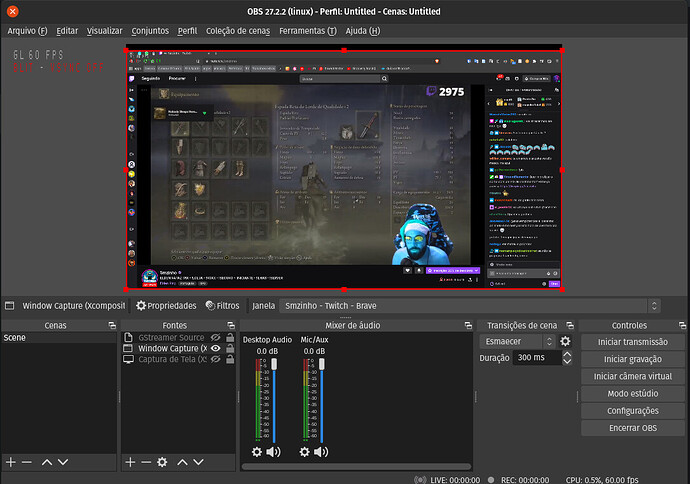690x484 pixels.
Task: Remove the selected scene with minus icon
Action: click(27, 462)
